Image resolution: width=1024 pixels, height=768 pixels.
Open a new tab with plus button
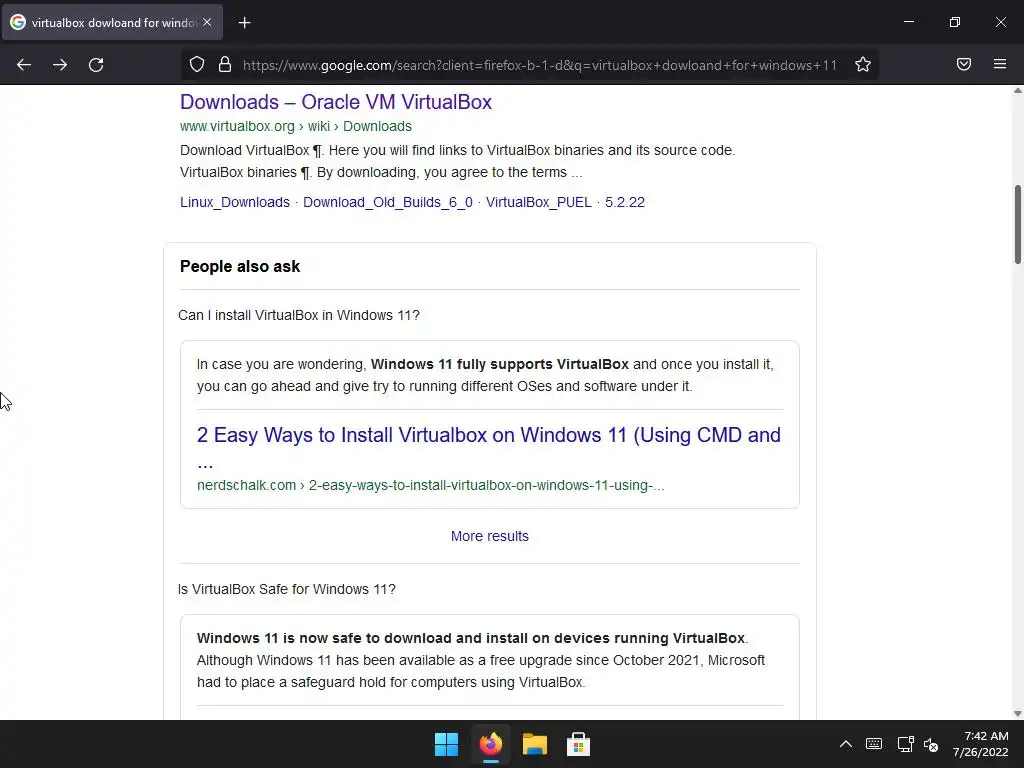(244, 23)
